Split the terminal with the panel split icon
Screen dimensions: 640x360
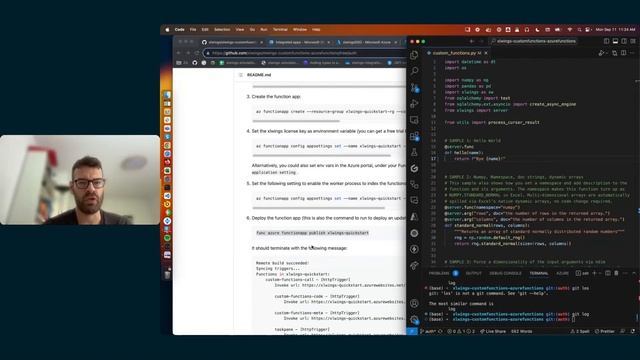coord(608,273)
